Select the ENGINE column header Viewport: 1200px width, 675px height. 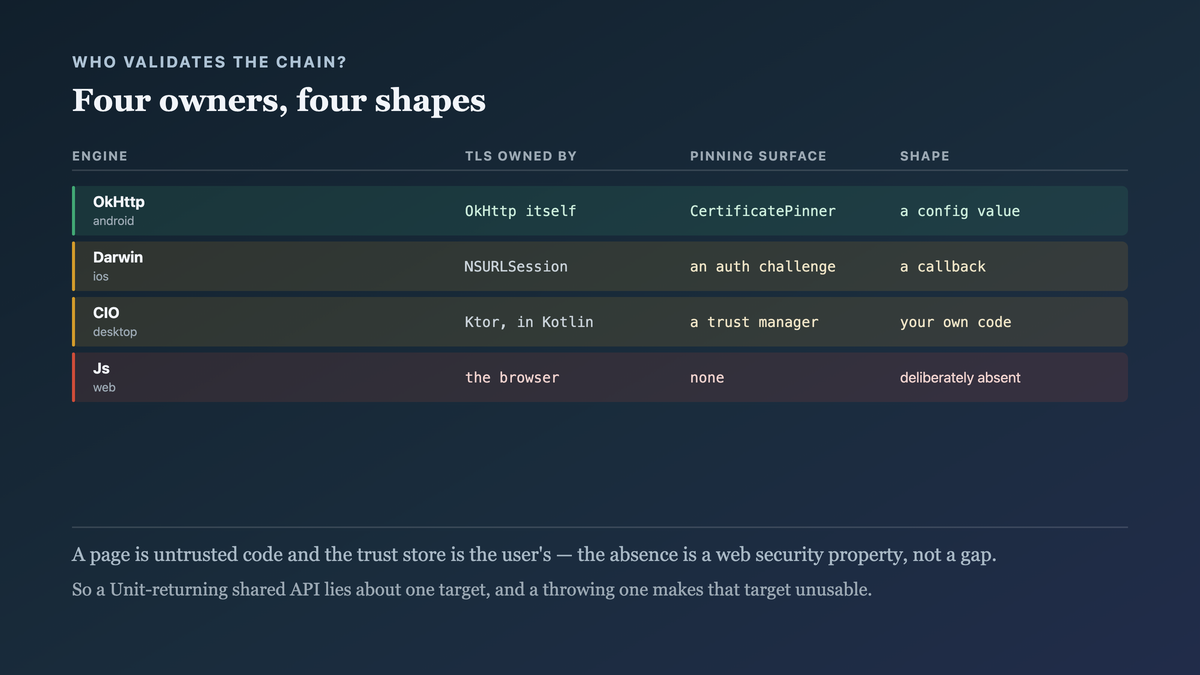[x=100, y=156]
